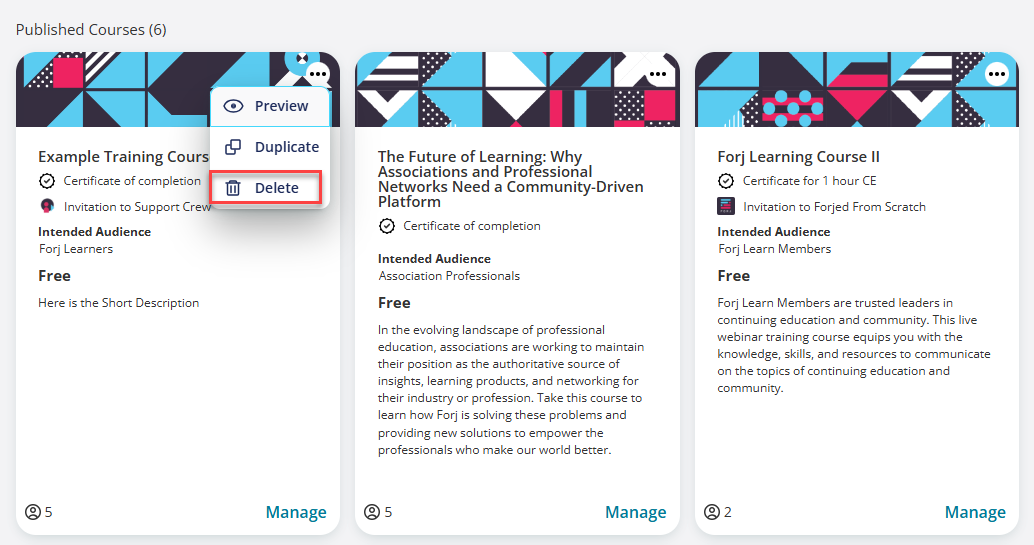Choose Duplicate in the course options menu
Image resolution: width=1034 pixels, height=545 pixels.
point(270,147)
